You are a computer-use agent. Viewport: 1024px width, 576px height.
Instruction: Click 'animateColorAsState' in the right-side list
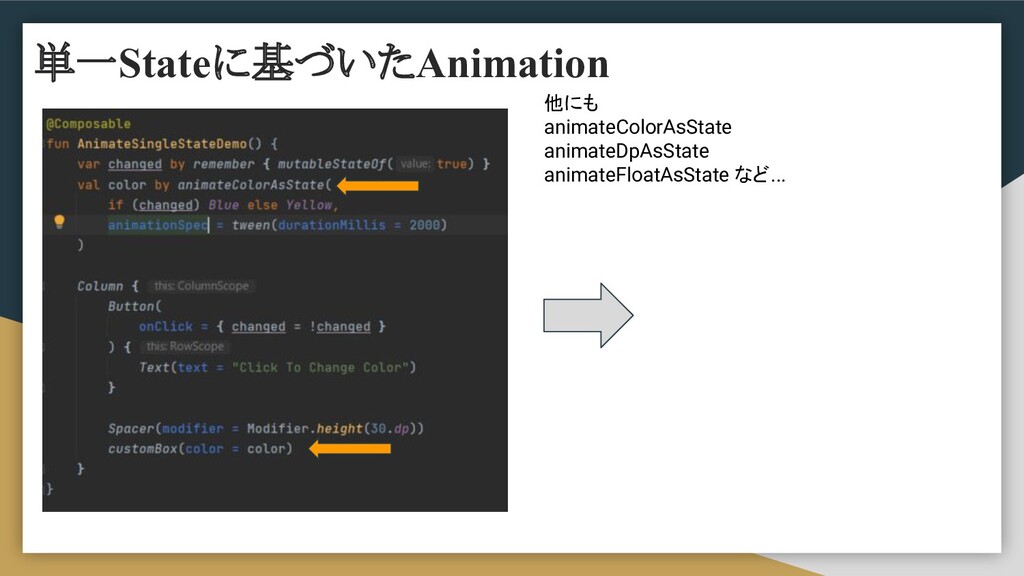point(637,127)
